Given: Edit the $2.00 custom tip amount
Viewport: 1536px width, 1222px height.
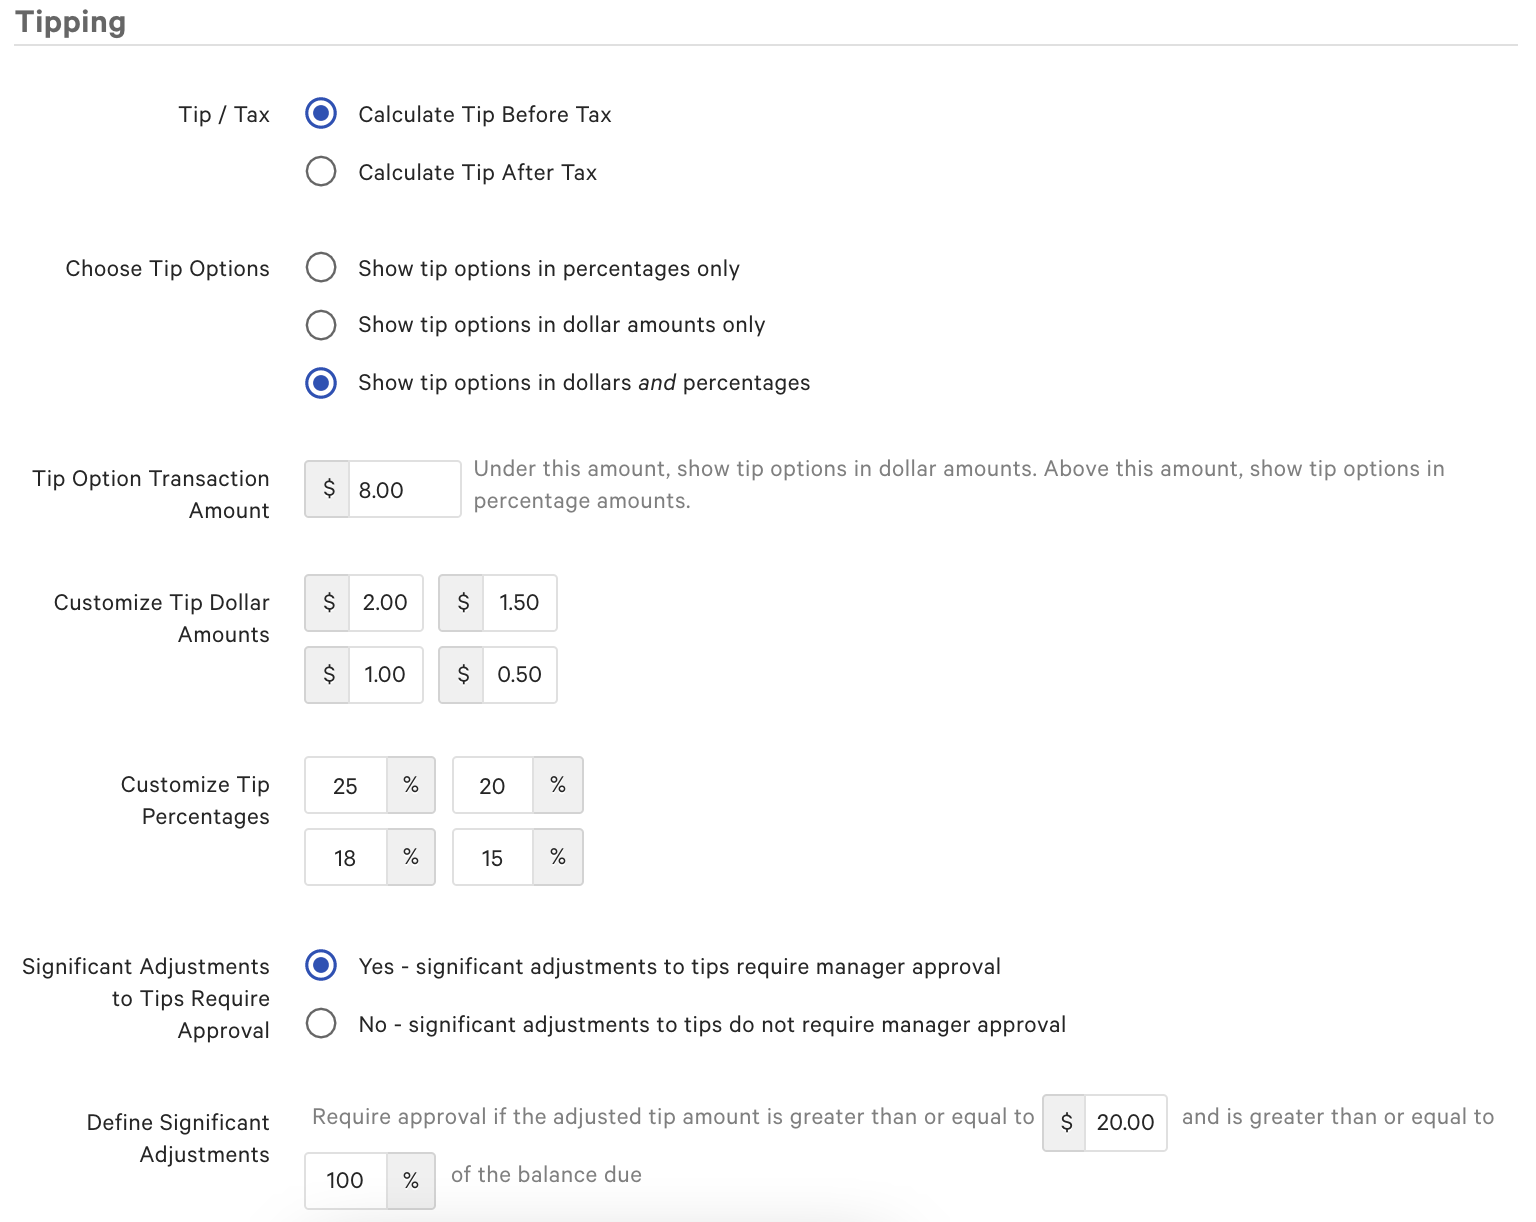Looking at the screenshot, I should coord(385,603).
